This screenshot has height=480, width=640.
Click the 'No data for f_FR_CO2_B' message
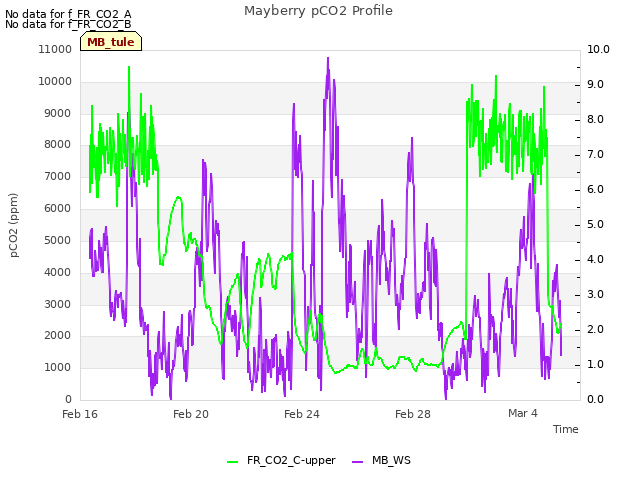(68, 24)
